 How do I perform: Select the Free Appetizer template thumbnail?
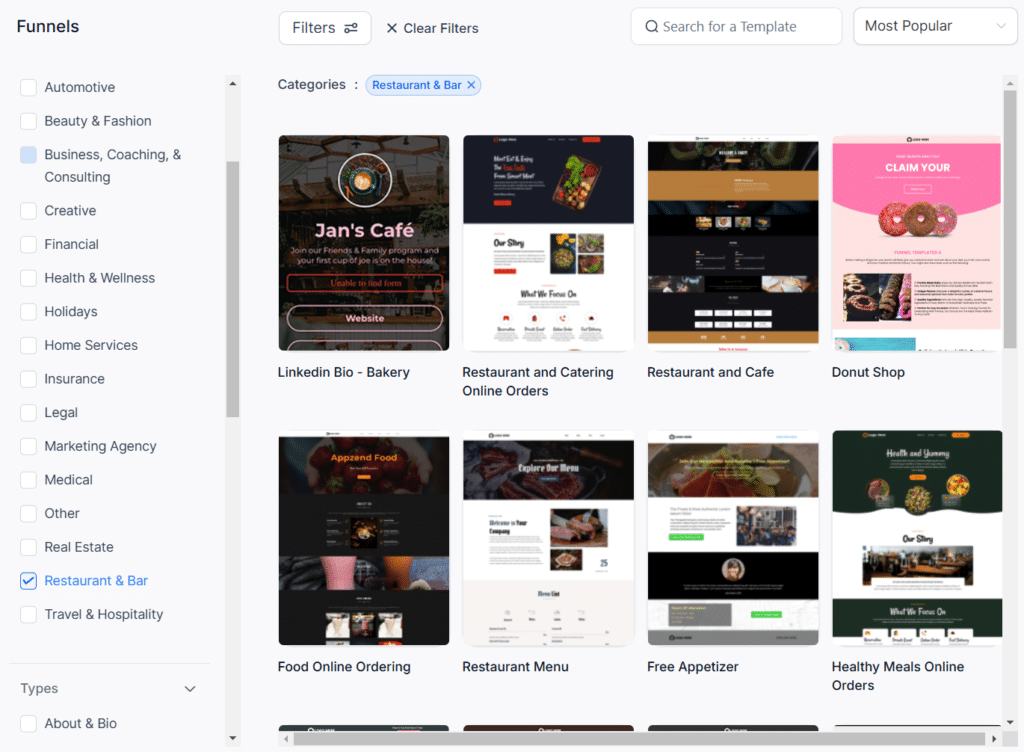tap(733, 538)
